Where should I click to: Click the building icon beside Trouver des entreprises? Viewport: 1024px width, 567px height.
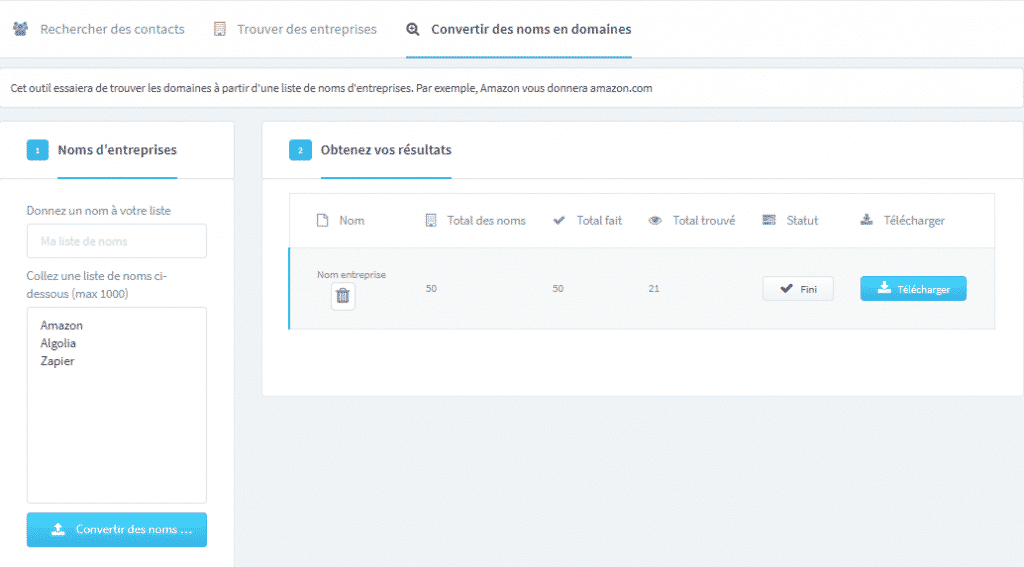click(x=220, y=29)
